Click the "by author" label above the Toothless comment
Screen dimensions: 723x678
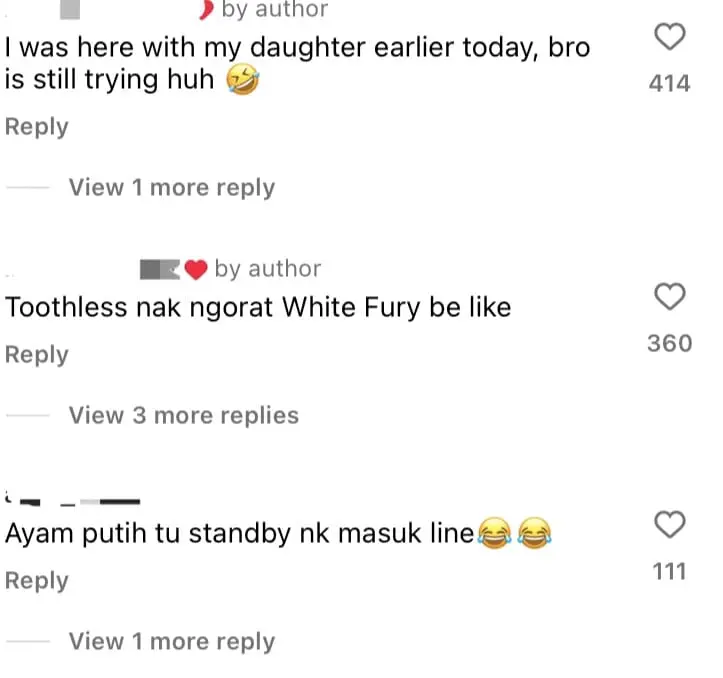268,268
